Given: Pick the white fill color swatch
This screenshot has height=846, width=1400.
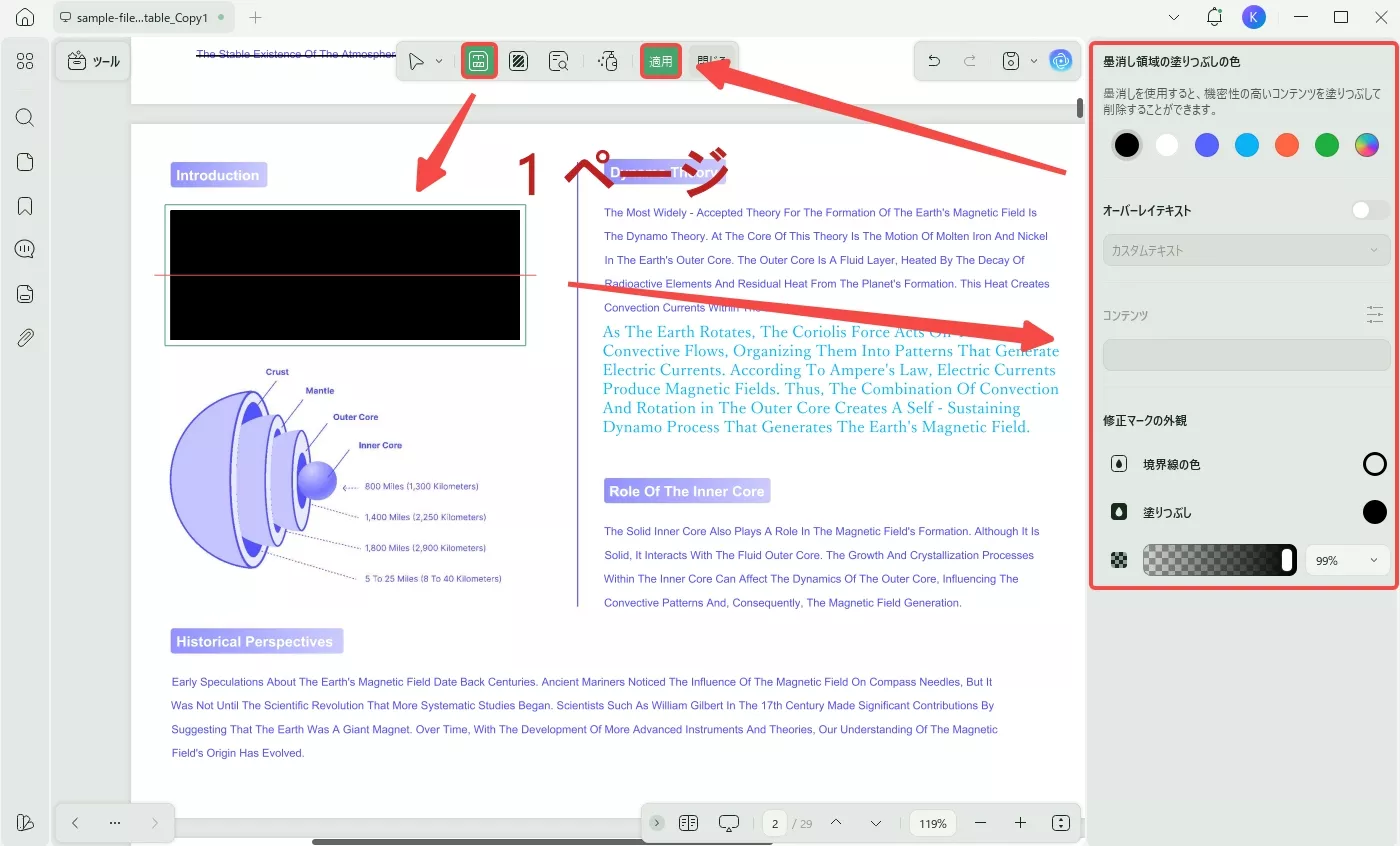Looking at the screenshot, I should coord(1167,145).
